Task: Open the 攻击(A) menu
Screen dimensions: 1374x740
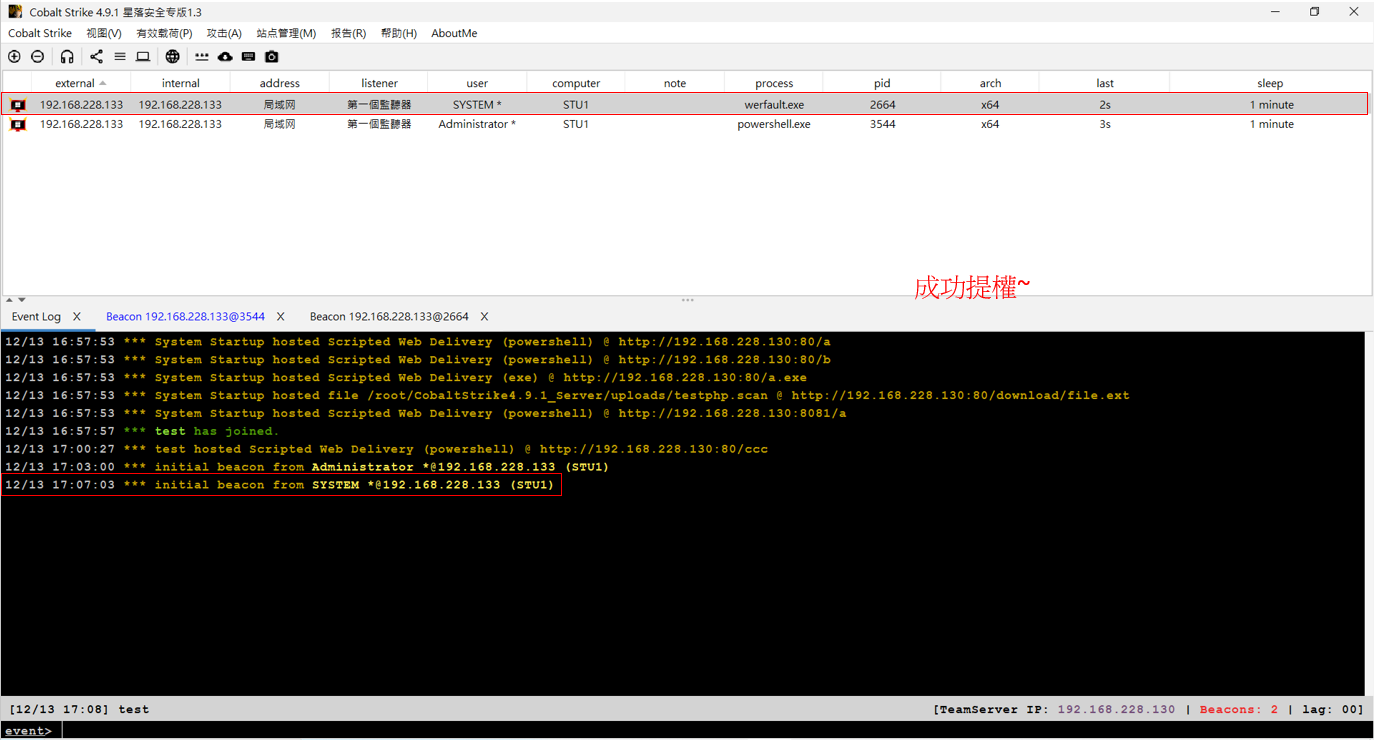Action: 224,33
